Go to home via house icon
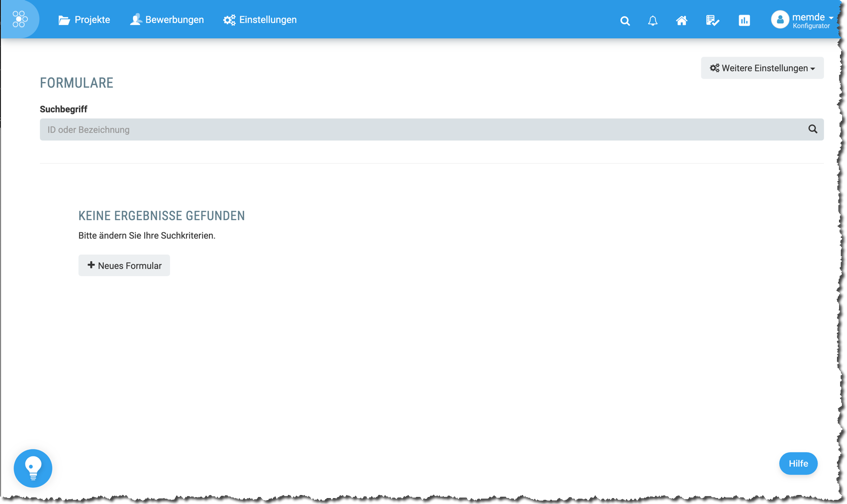Screen dimensions: 847x504 pyautogui.click(x=682, y=21)
